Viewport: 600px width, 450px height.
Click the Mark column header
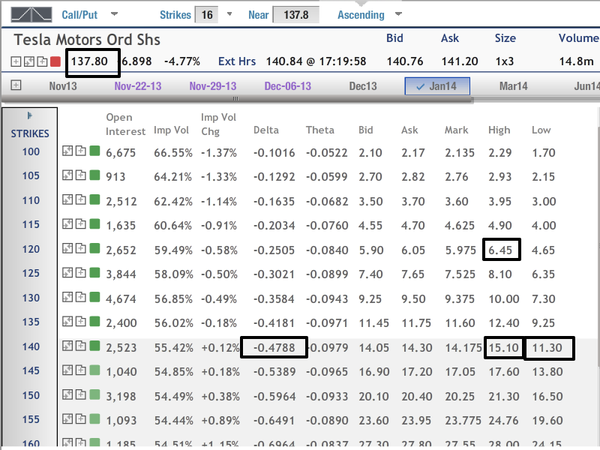pos(456,130)
